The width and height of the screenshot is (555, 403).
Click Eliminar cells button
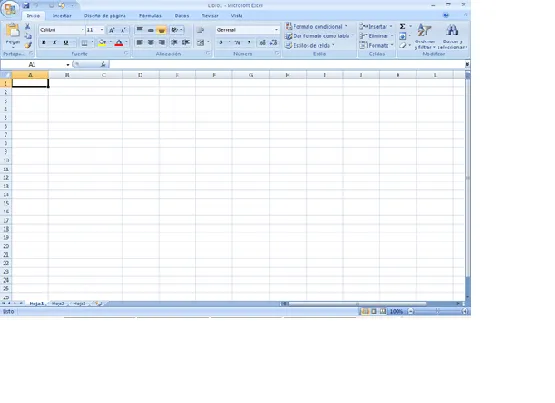click(x=376, y=36)
